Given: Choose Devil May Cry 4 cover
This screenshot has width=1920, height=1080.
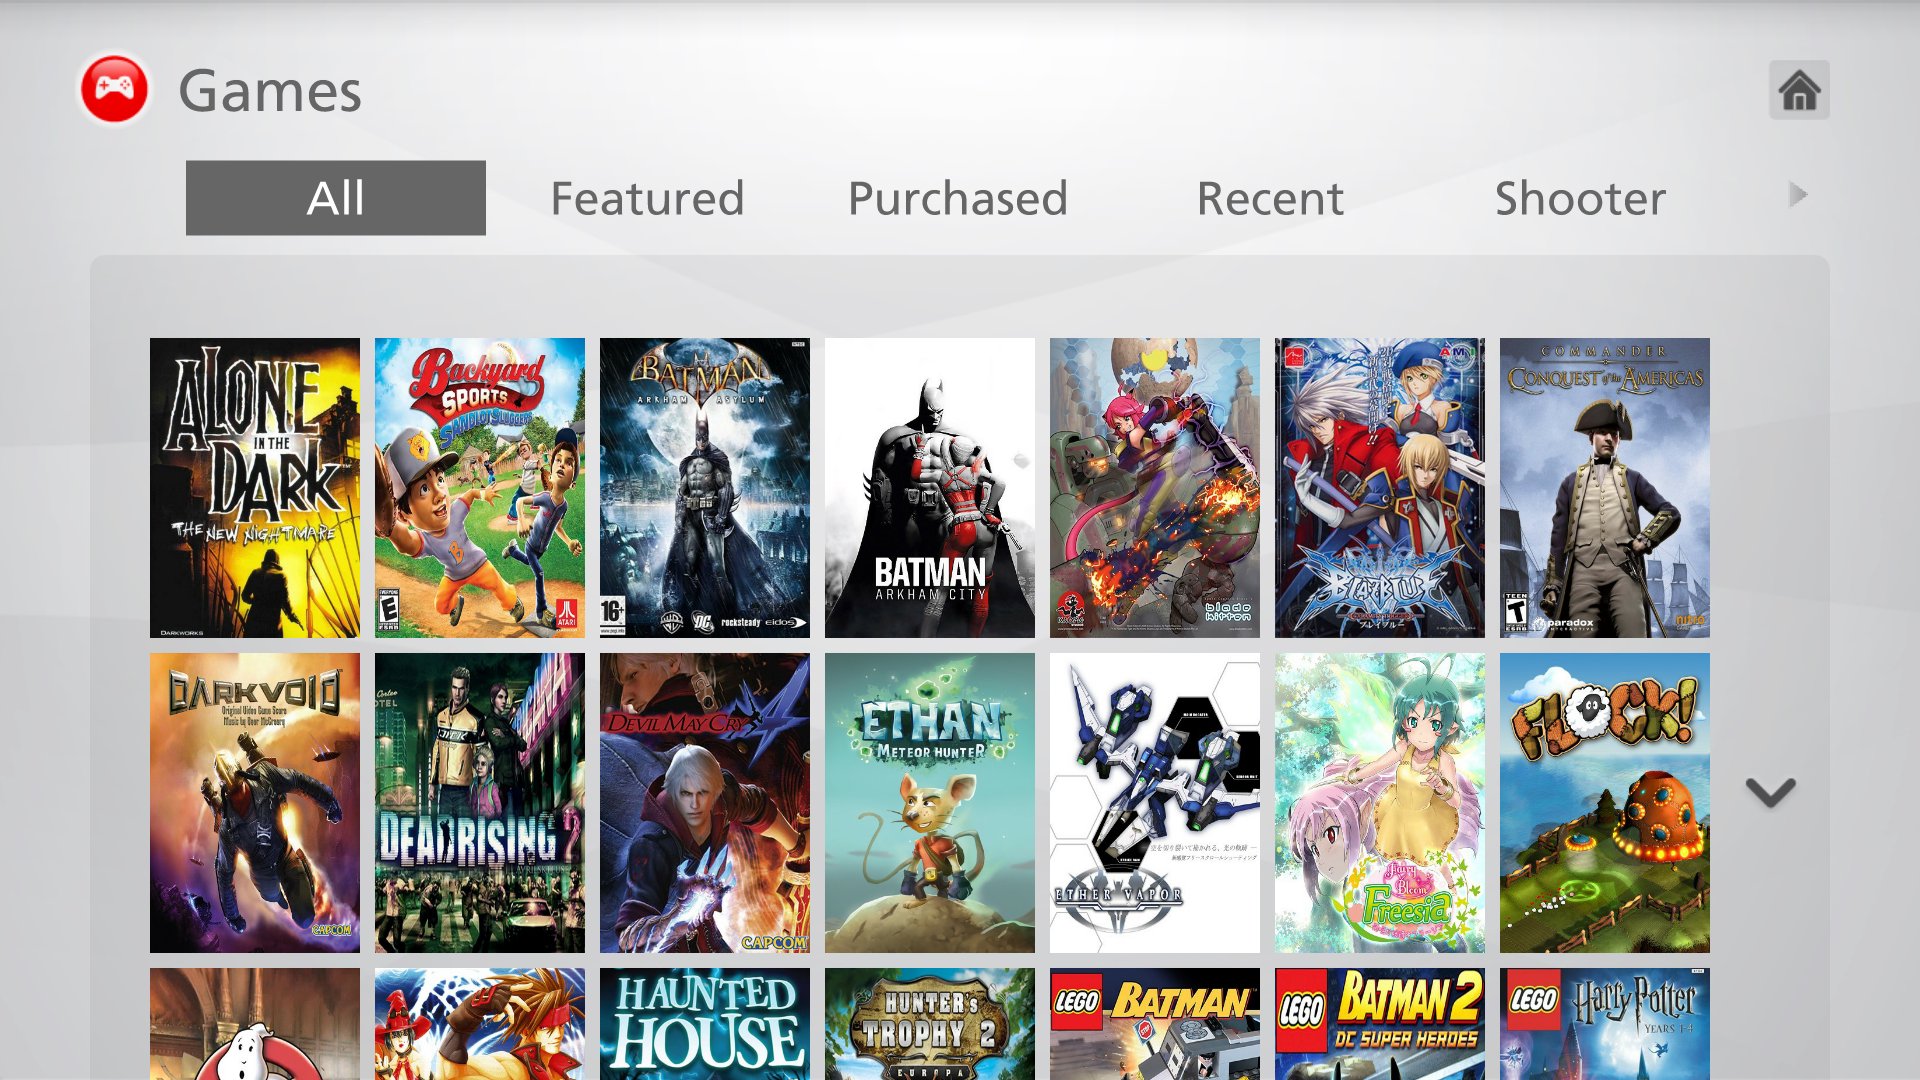Looking at the screenshot, I should (x=705, y=803).
